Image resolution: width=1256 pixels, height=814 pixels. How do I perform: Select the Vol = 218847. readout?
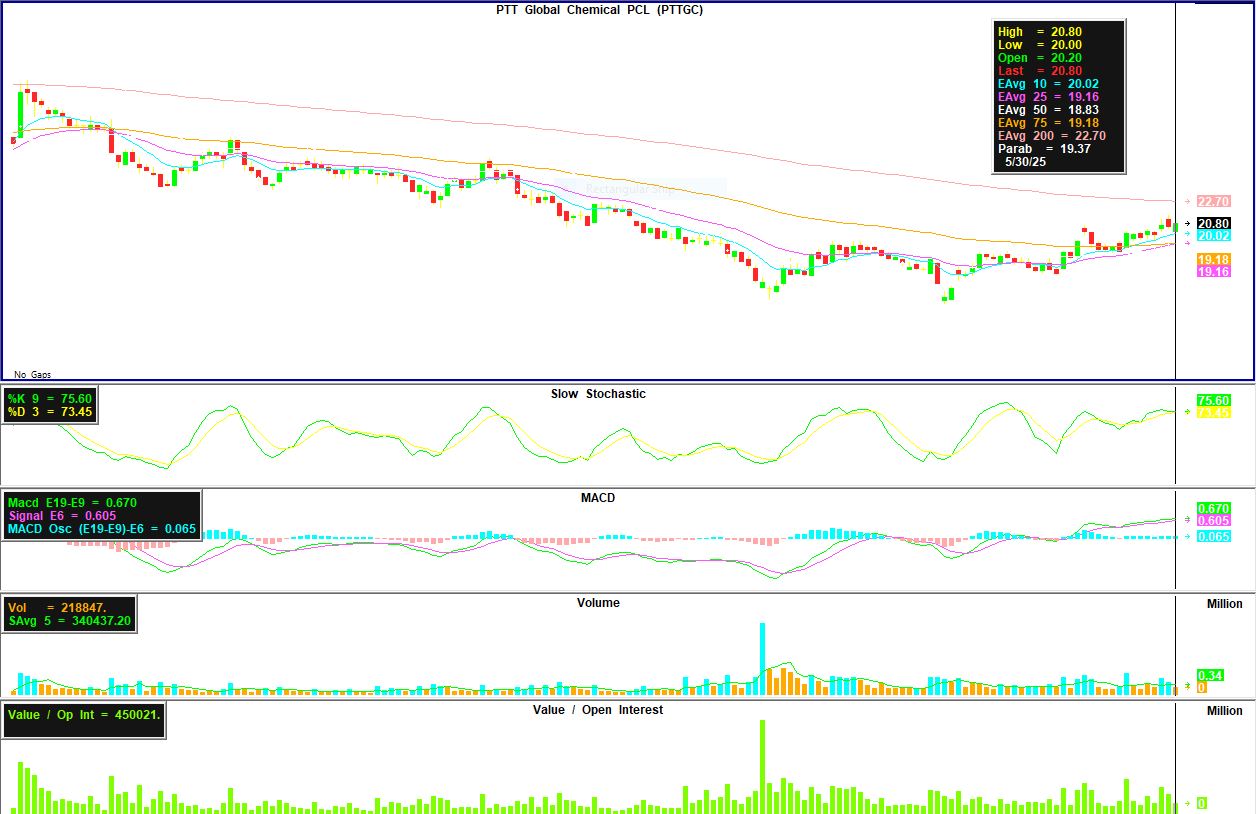tap(57, 608)
